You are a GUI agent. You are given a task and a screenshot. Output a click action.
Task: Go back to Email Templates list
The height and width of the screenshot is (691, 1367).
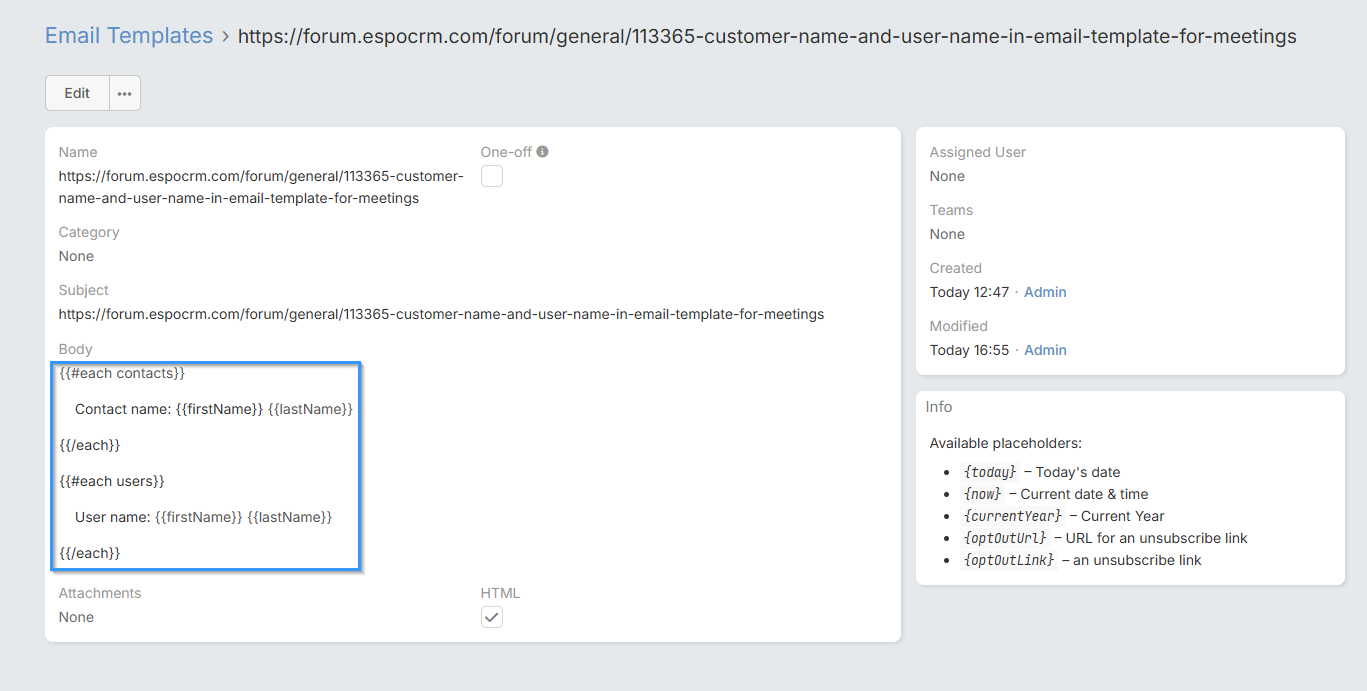pyautogui.click(x=129, y=36)
